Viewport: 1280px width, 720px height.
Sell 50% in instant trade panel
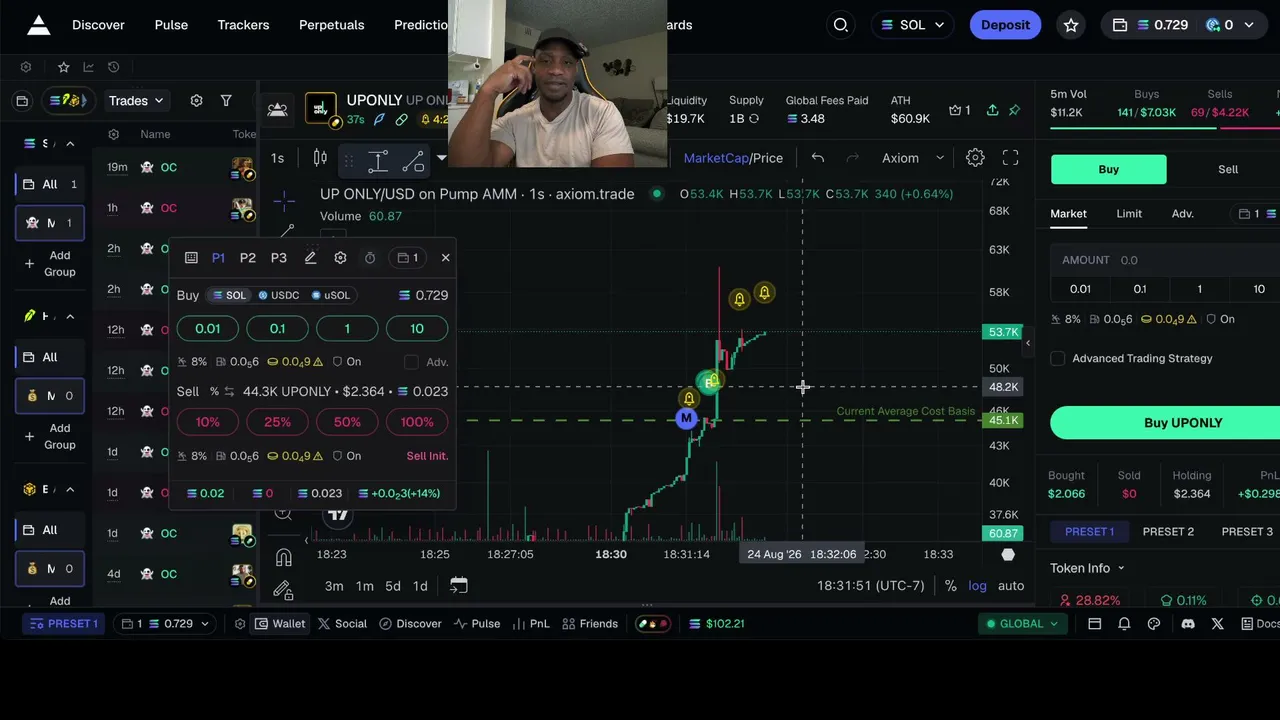347,422
